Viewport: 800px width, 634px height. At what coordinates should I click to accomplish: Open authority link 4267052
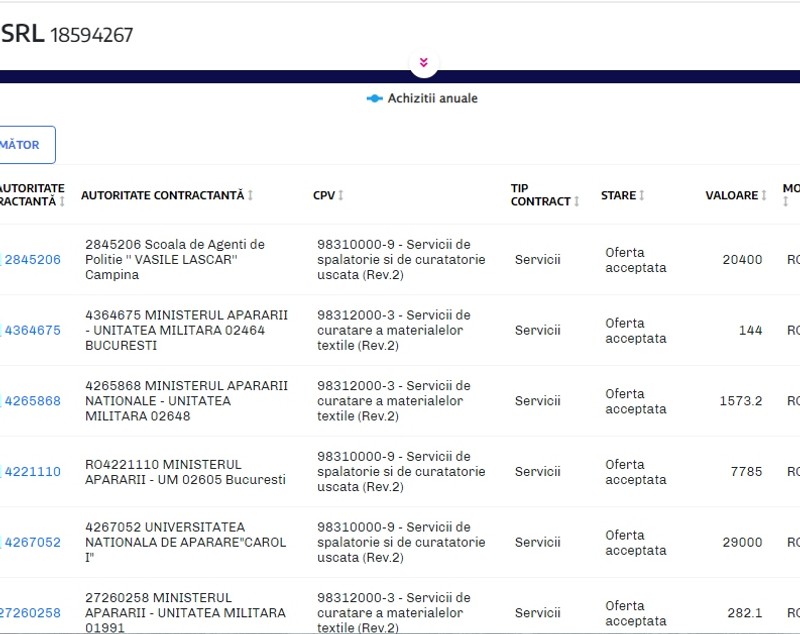(33, 542)
